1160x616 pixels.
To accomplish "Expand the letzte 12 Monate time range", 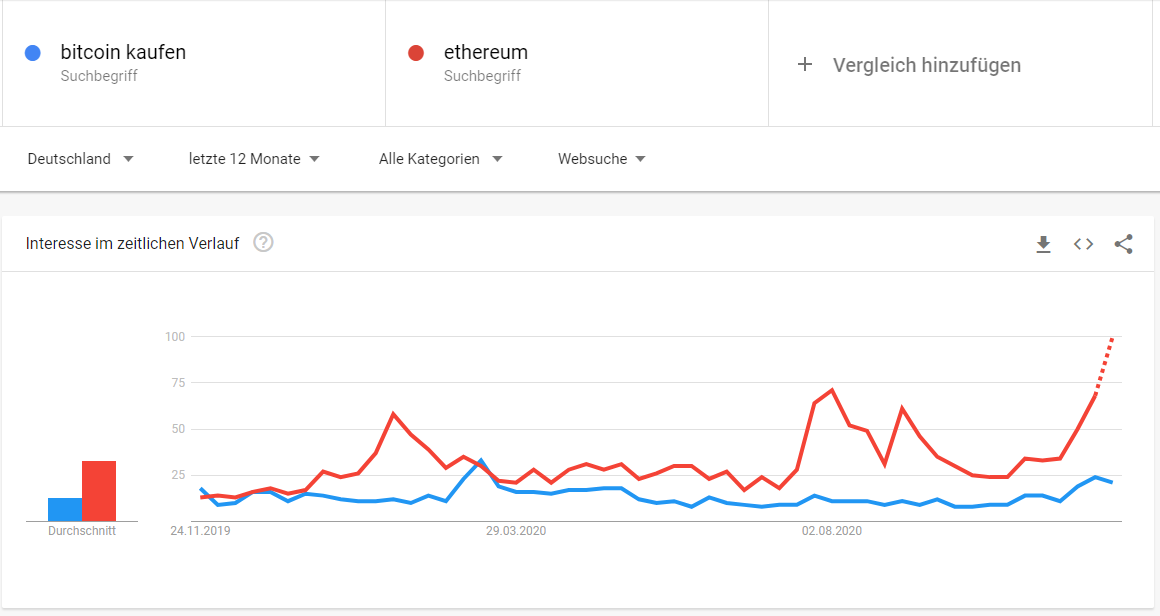I will [254, 159].
